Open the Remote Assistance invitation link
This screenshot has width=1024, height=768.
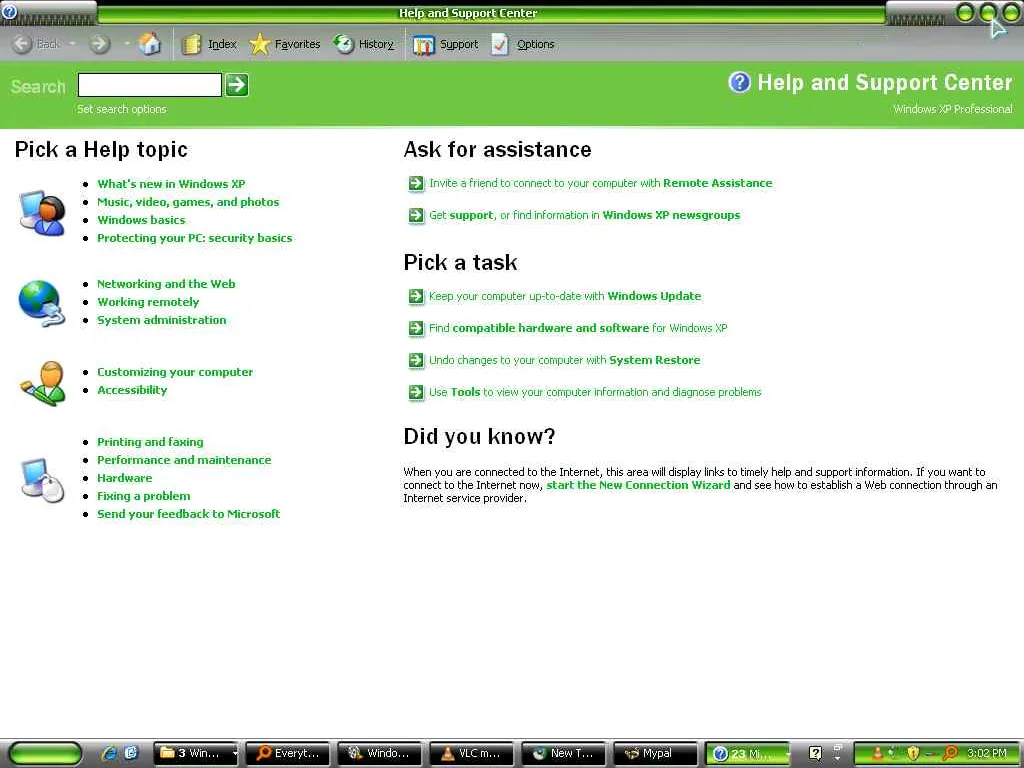tap(601, 184)
